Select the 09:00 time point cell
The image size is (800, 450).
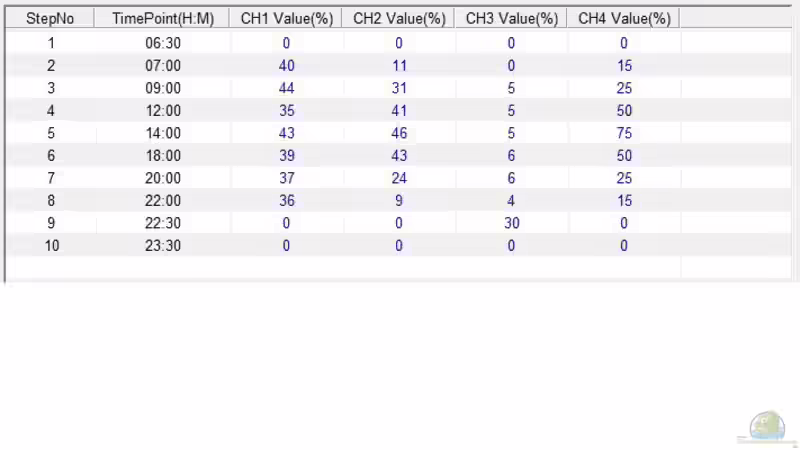click(x=160, y=88)
